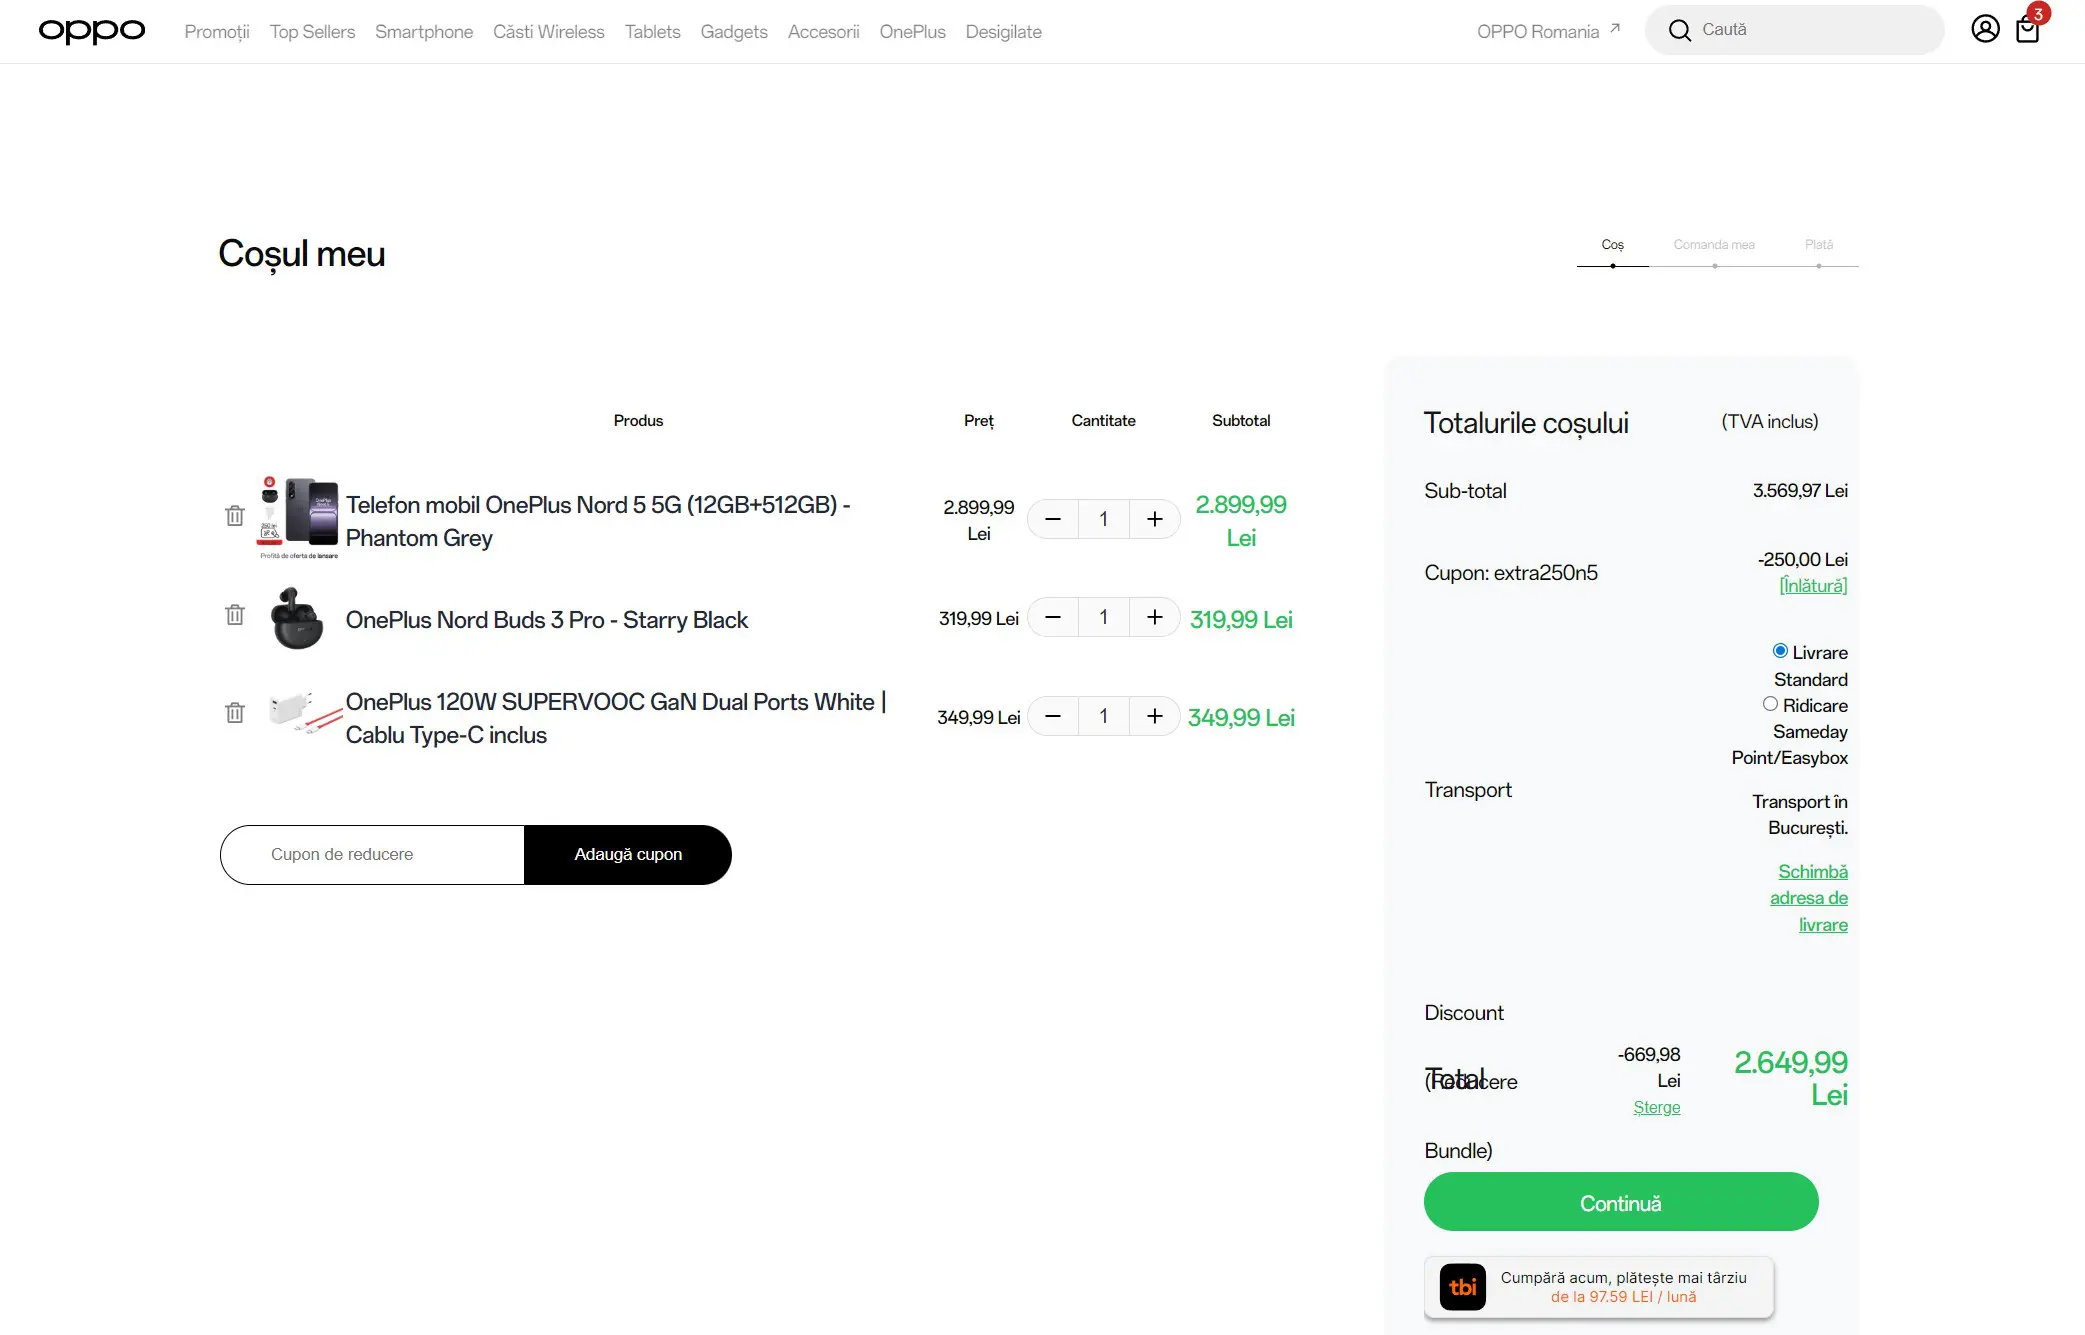Click the Adaugă cupon button

pos(628,855)
